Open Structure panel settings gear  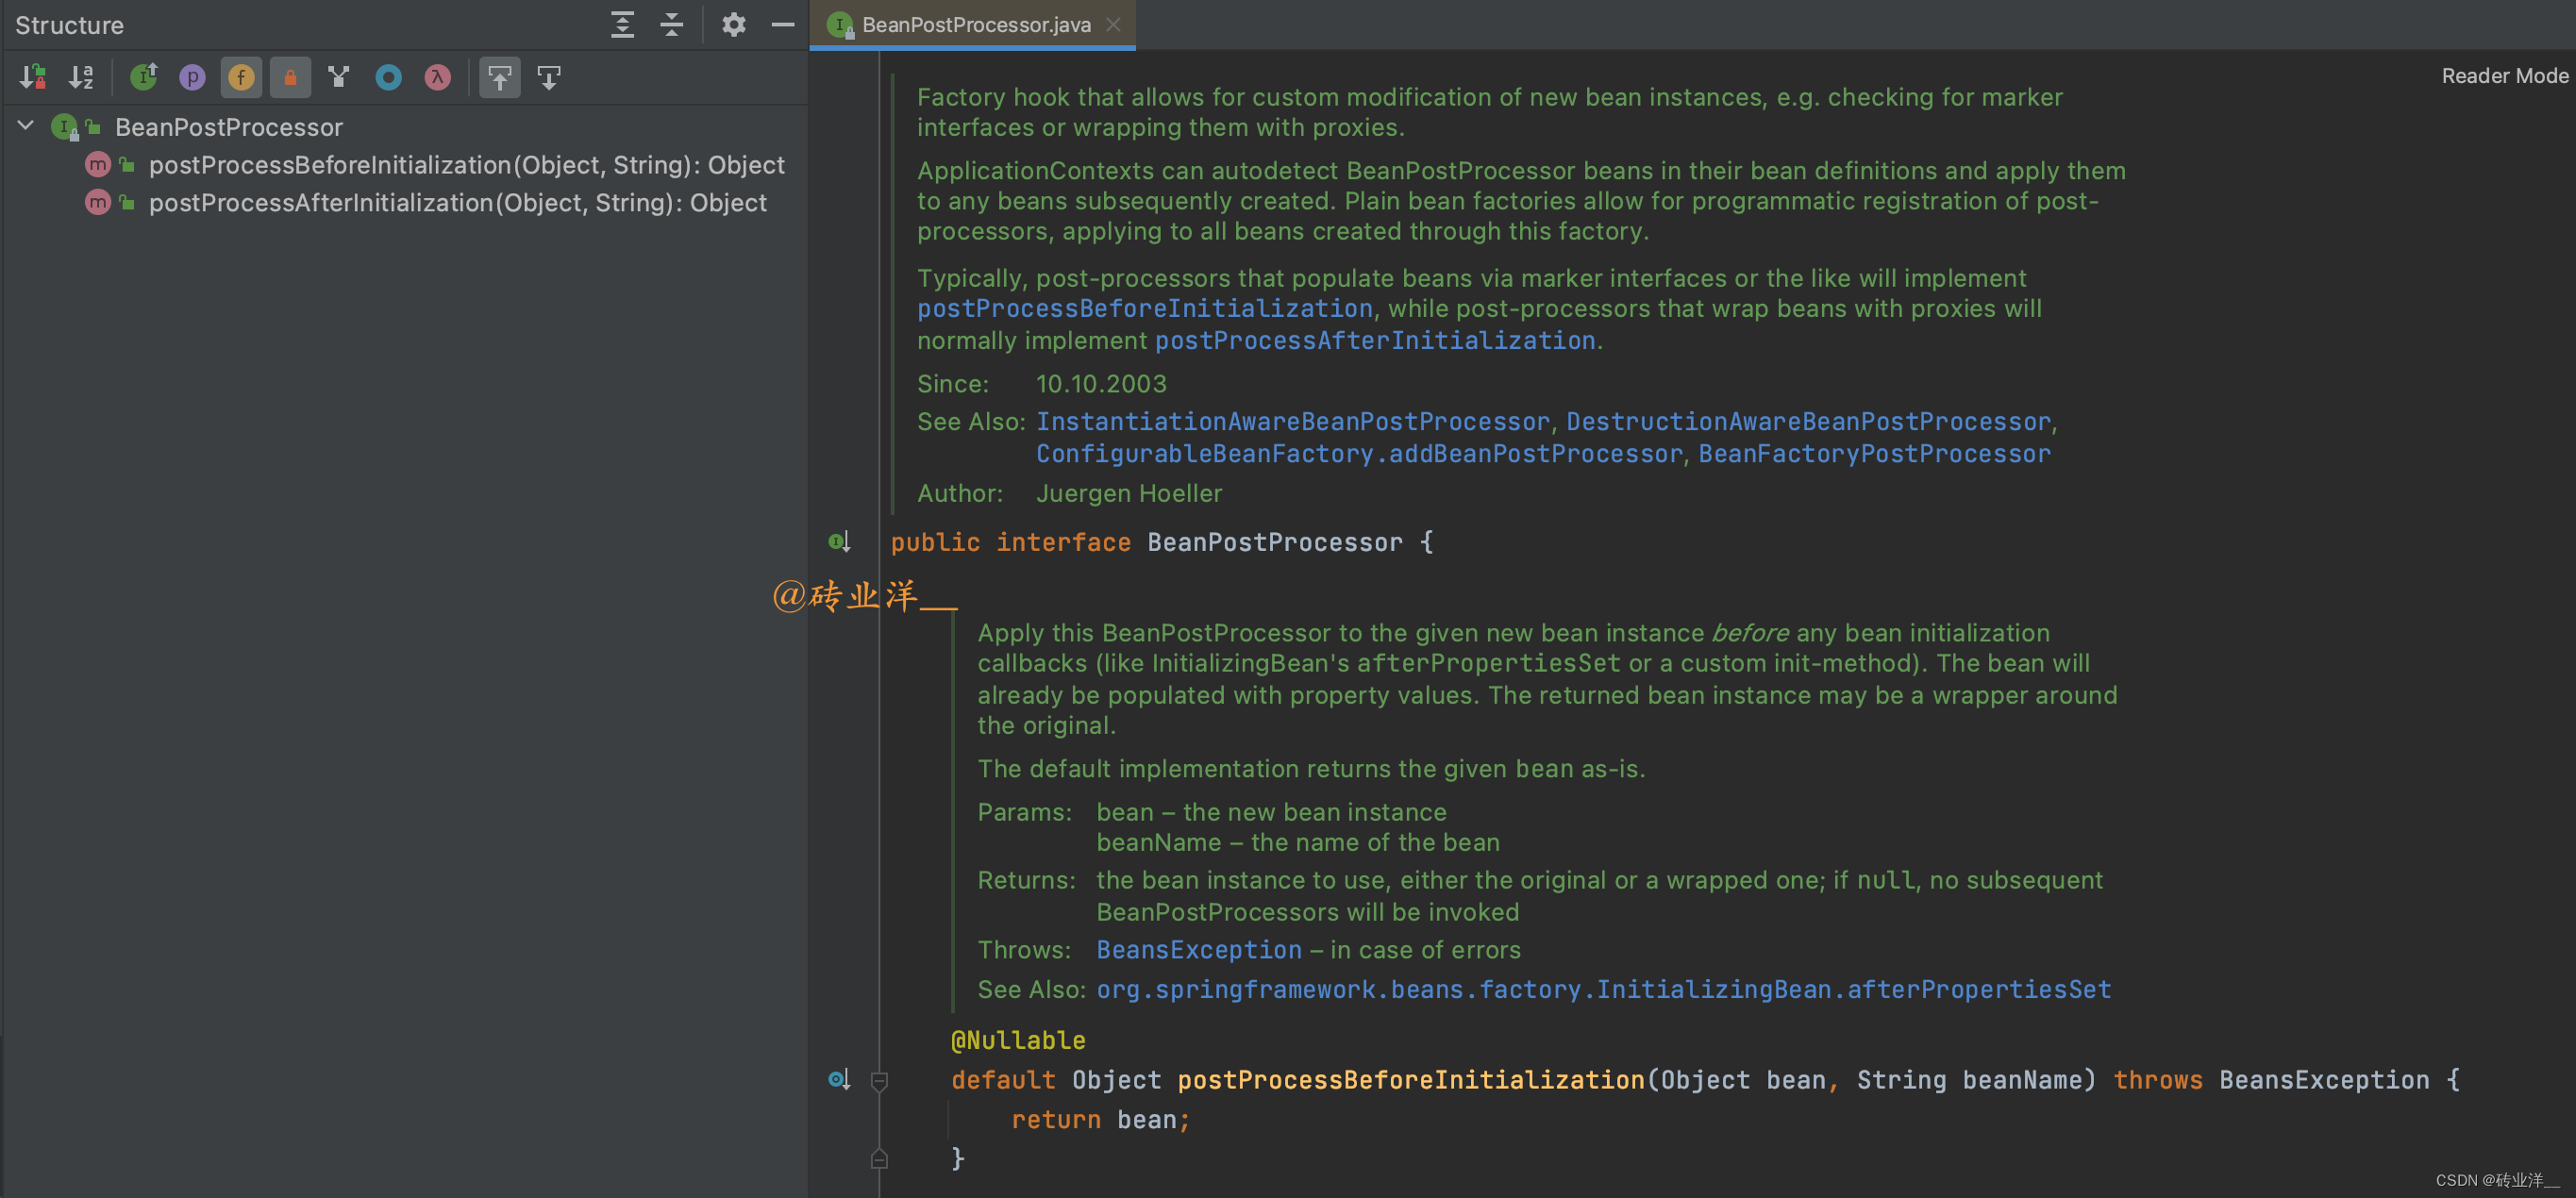click(x=733, y=25)
